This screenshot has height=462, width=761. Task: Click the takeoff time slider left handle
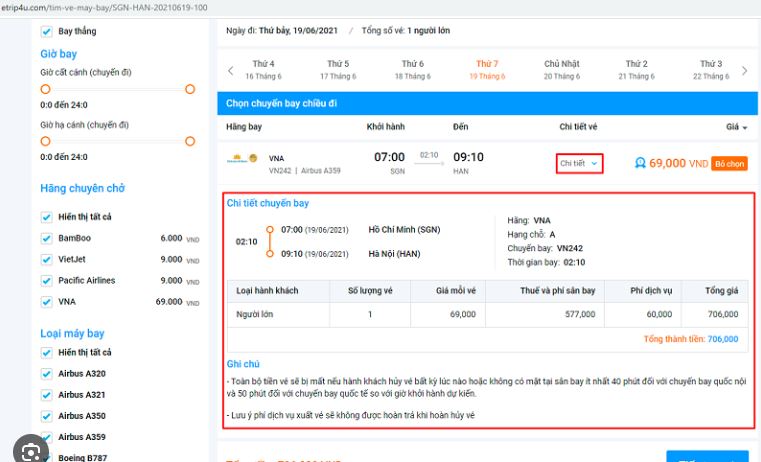pos(45,89)
